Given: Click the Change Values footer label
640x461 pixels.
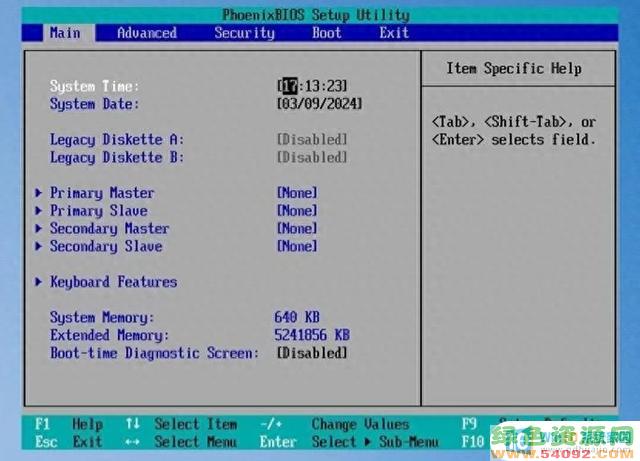Looking at the screenshot, I should tap(360, 424).
